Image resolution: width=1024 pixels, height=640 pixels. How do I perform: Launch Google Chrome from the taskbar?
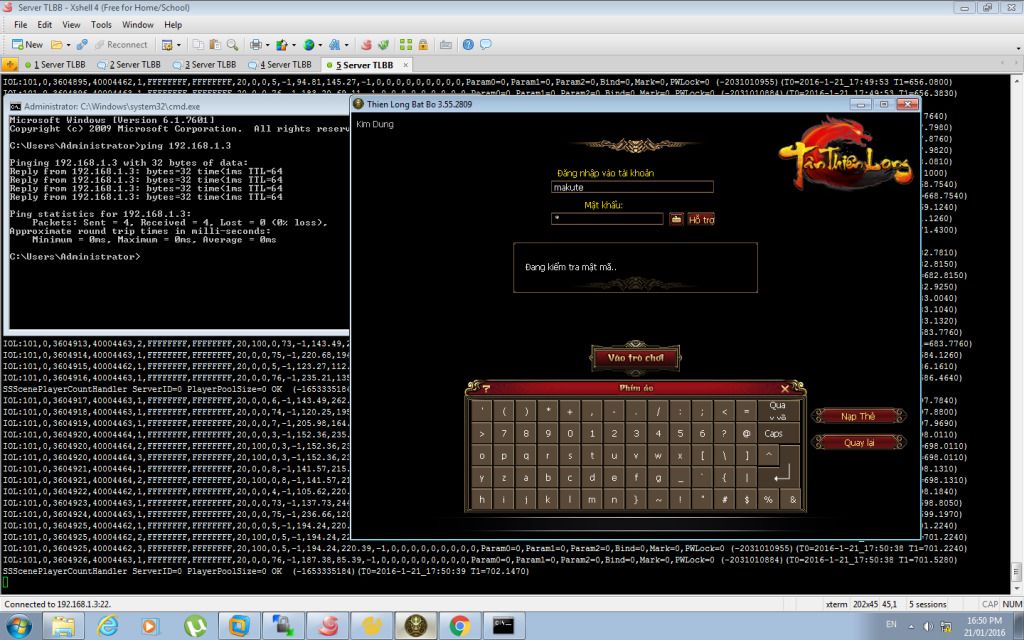460,626
